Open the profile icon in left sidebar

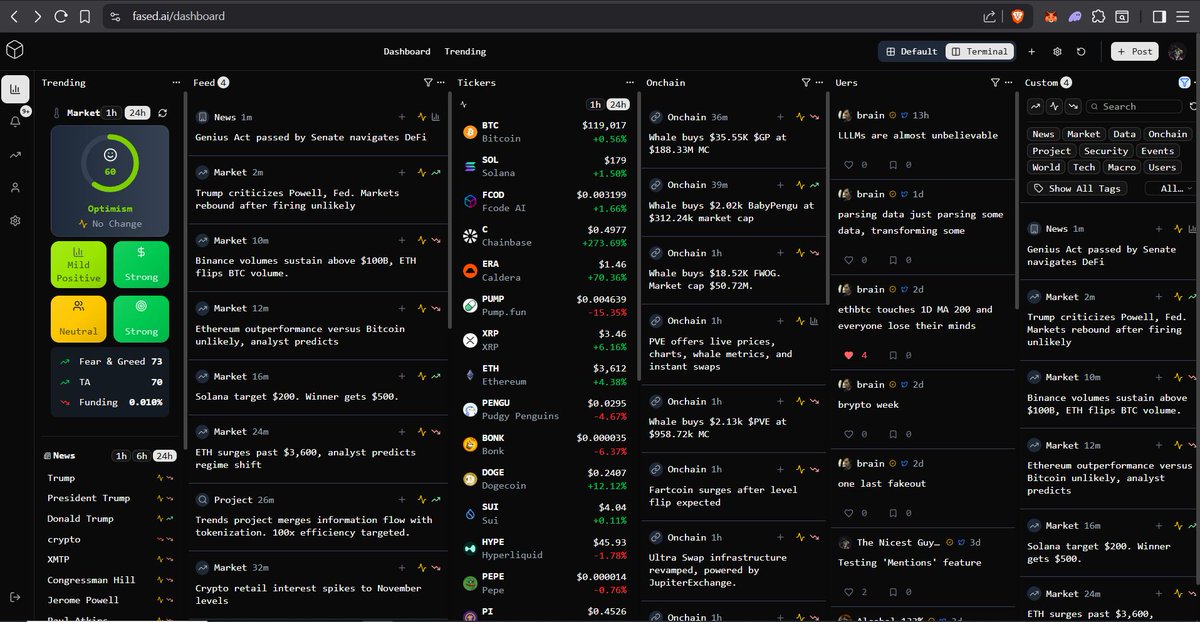[x=15, y=188]
